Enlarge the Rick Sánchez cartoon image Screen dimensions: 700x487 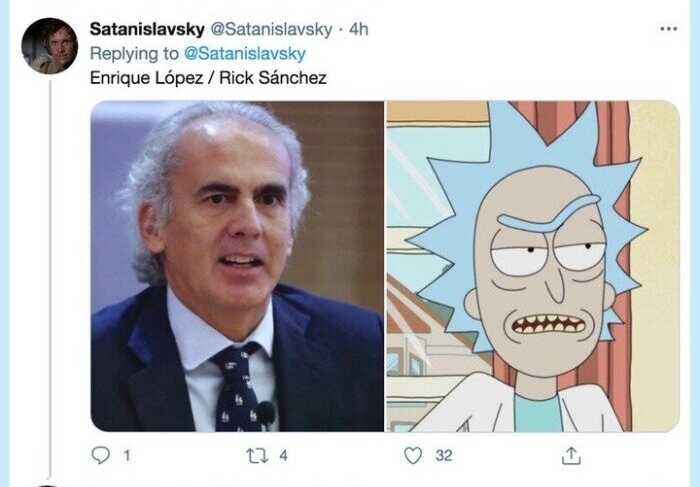533,266
